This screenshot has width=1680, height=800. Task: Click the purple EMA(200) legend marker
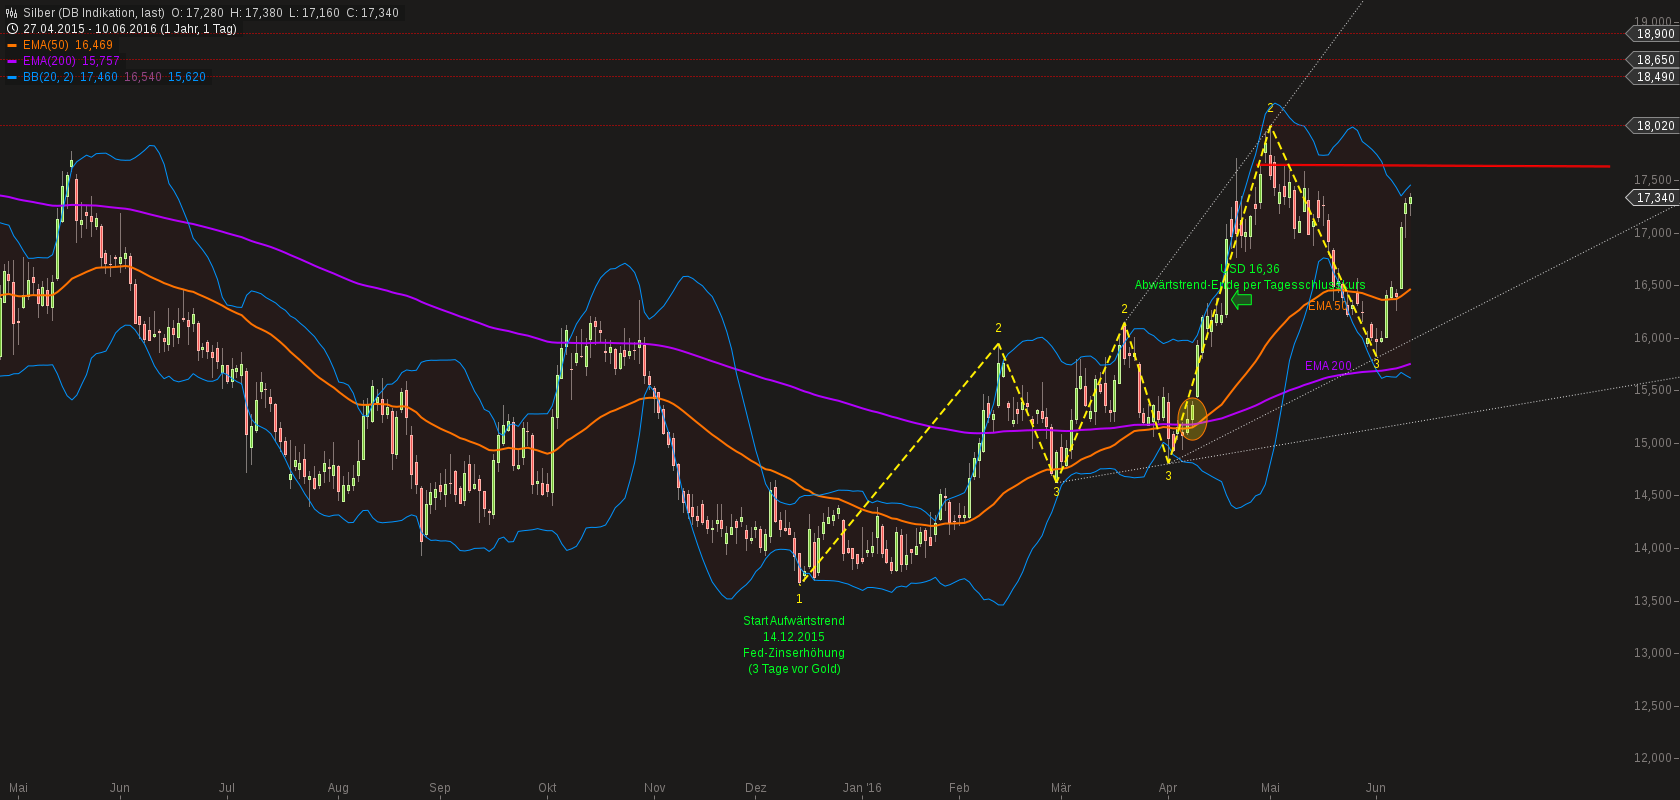12,61
